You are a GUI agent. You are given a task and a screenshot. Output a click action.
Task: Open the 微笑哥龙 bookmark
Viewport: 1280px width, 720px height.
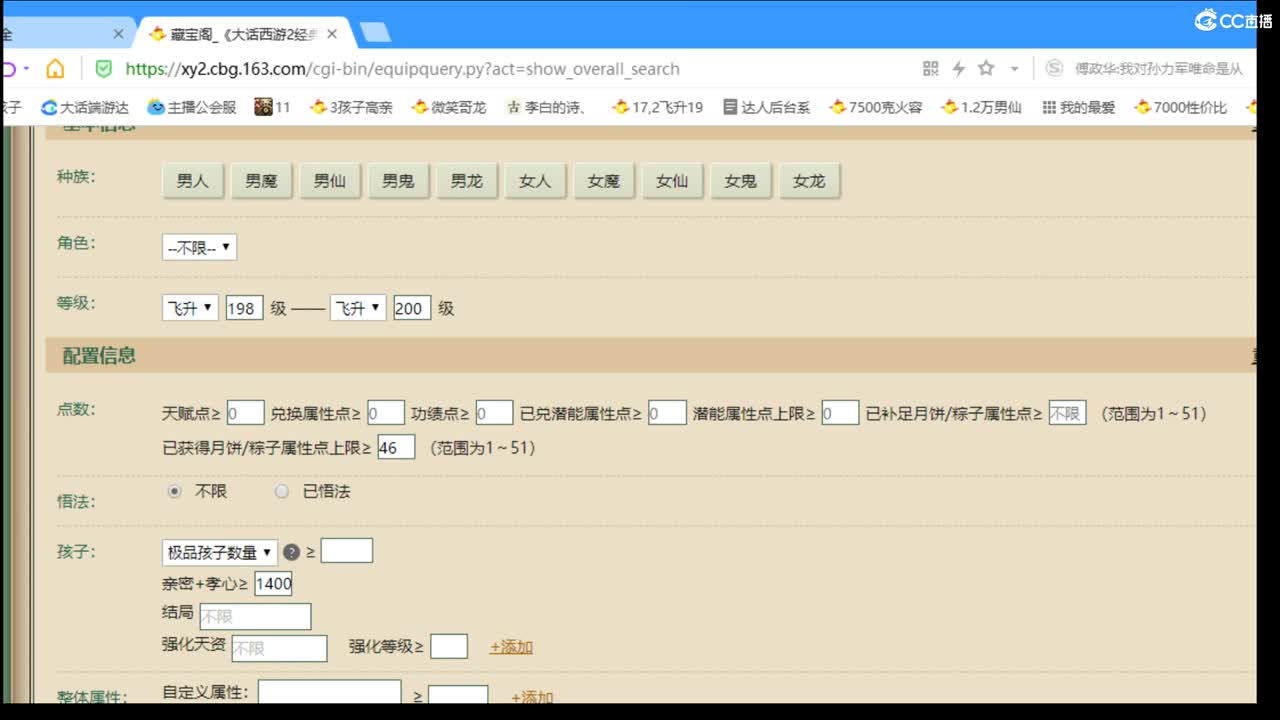tap(449, 107)
